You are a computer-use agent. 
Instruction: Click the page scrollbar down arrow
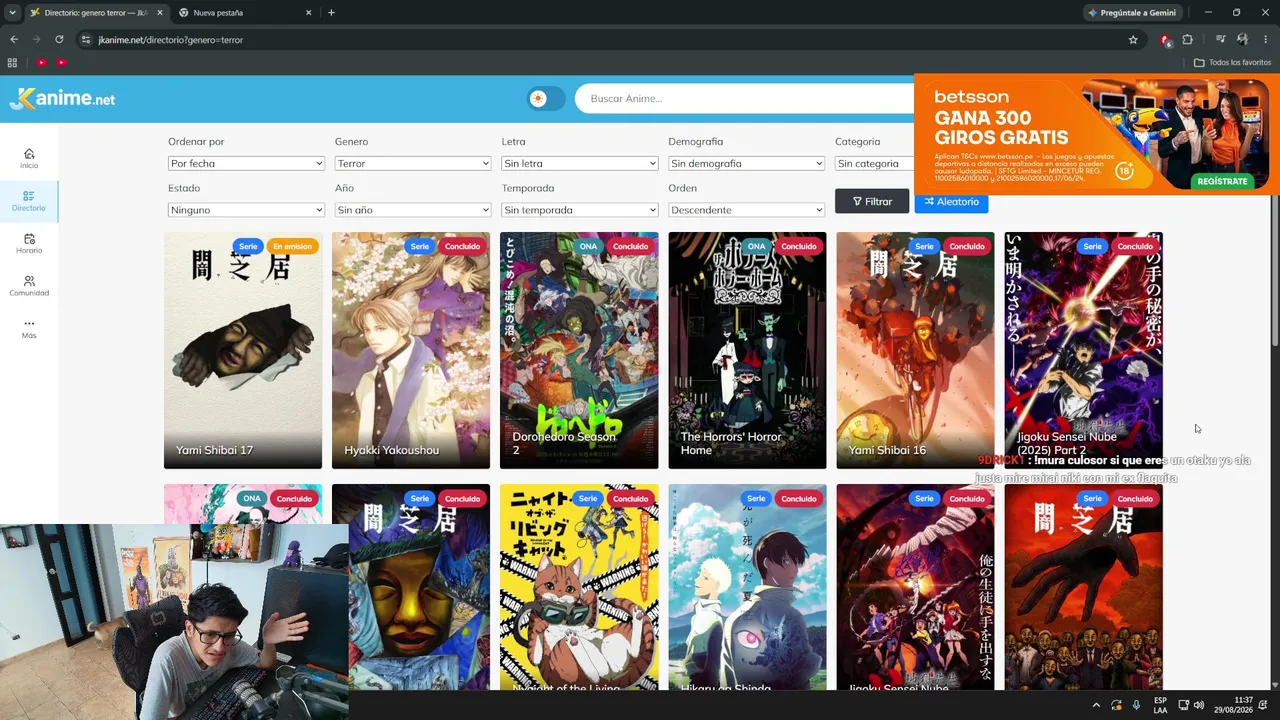(x=1273, y=684)
